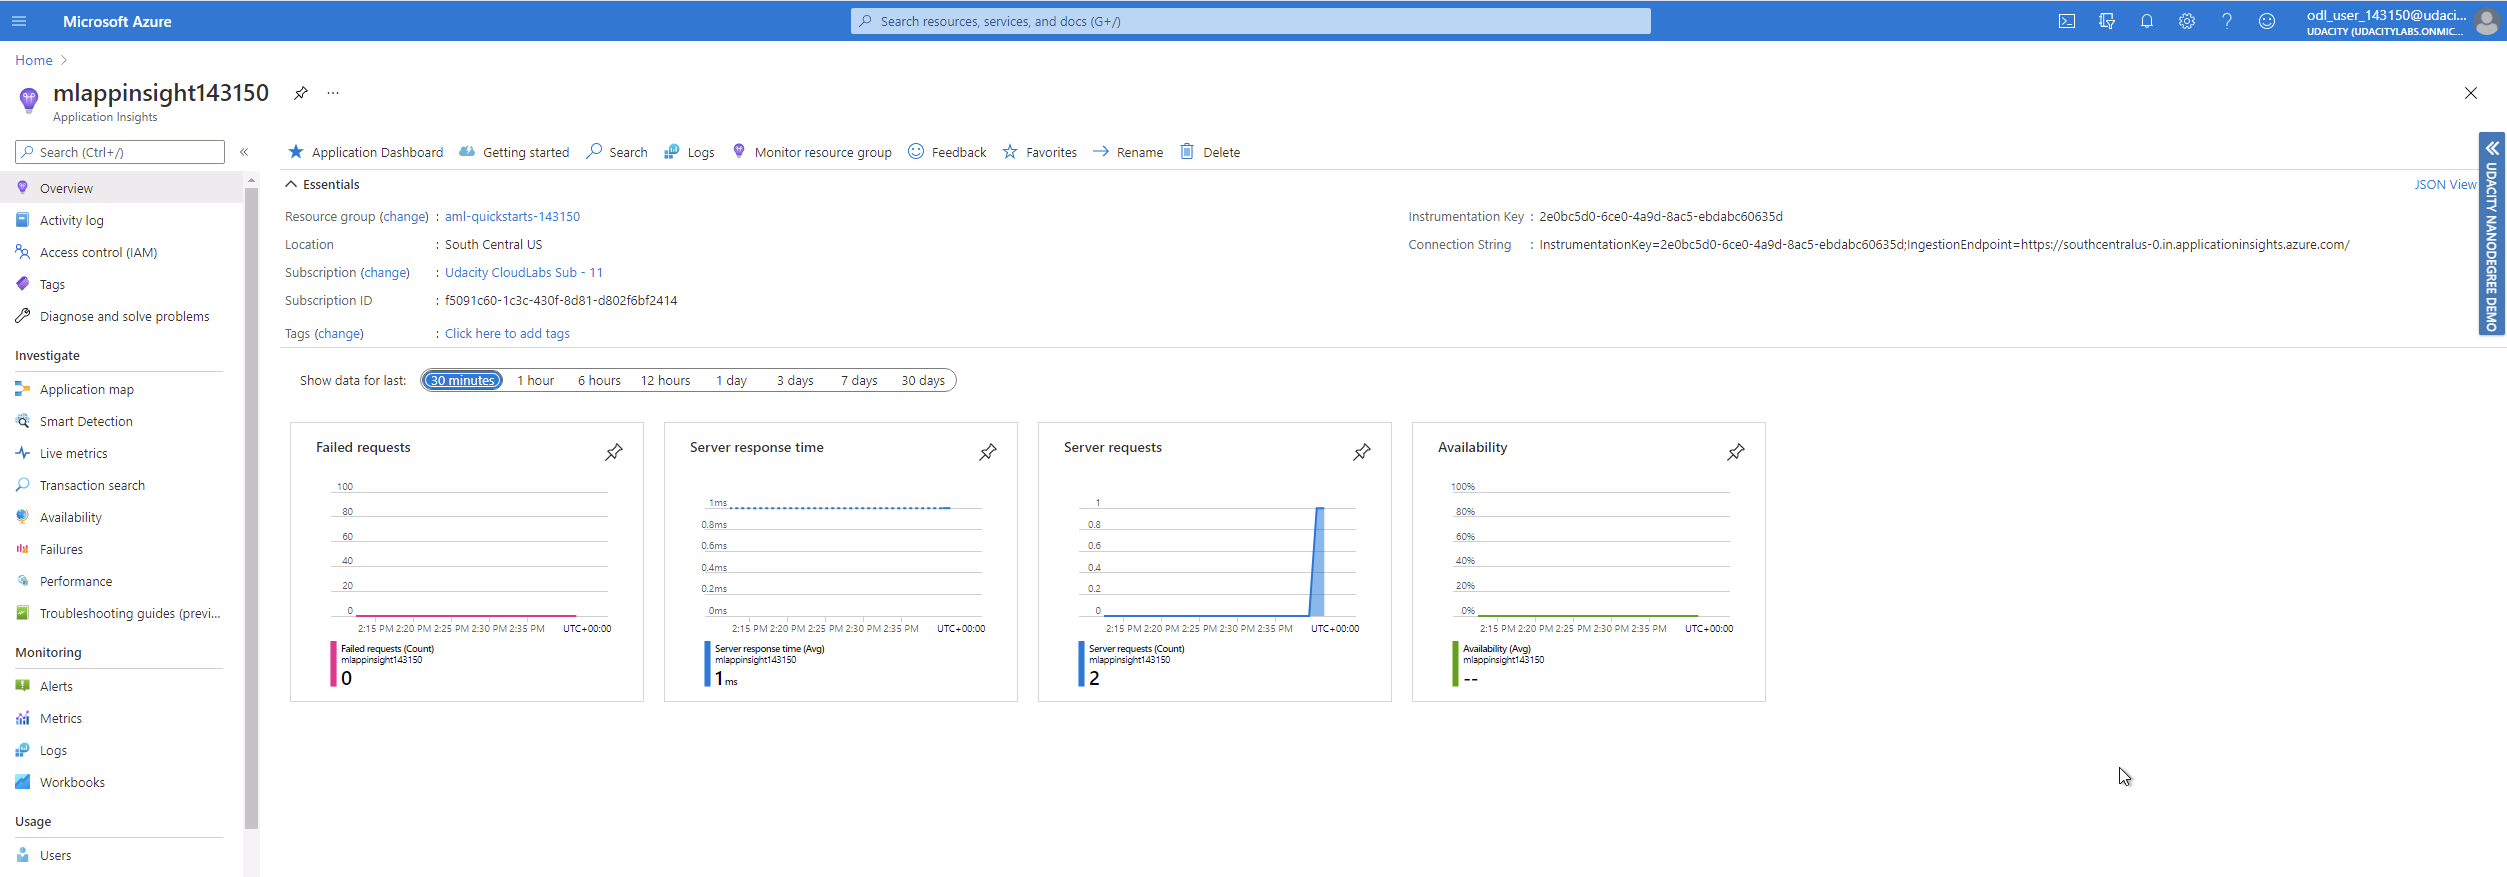Collapse the left navigation menu
This screenshot has width=2507, height=877.
(244, 152)
